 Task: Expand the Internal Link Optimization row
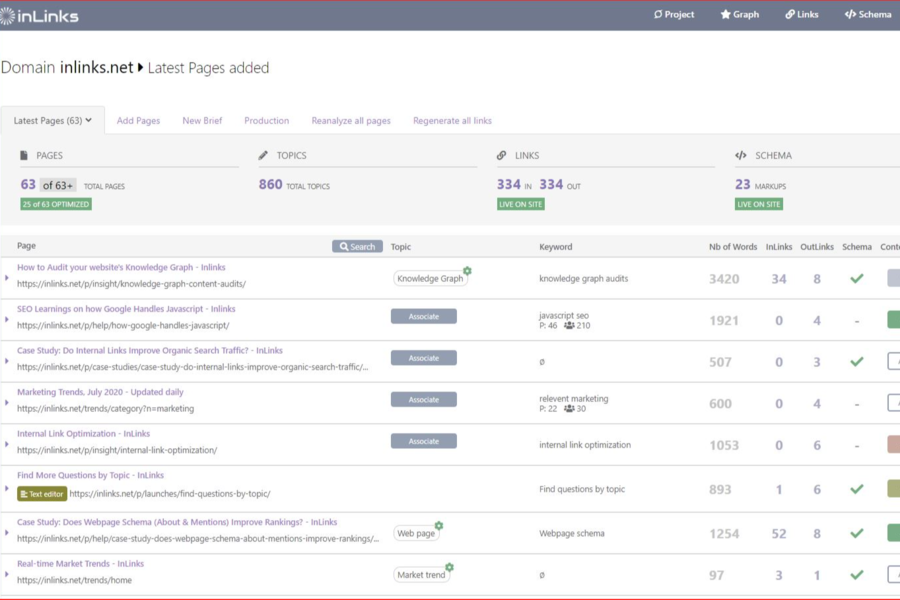point(7,444)
